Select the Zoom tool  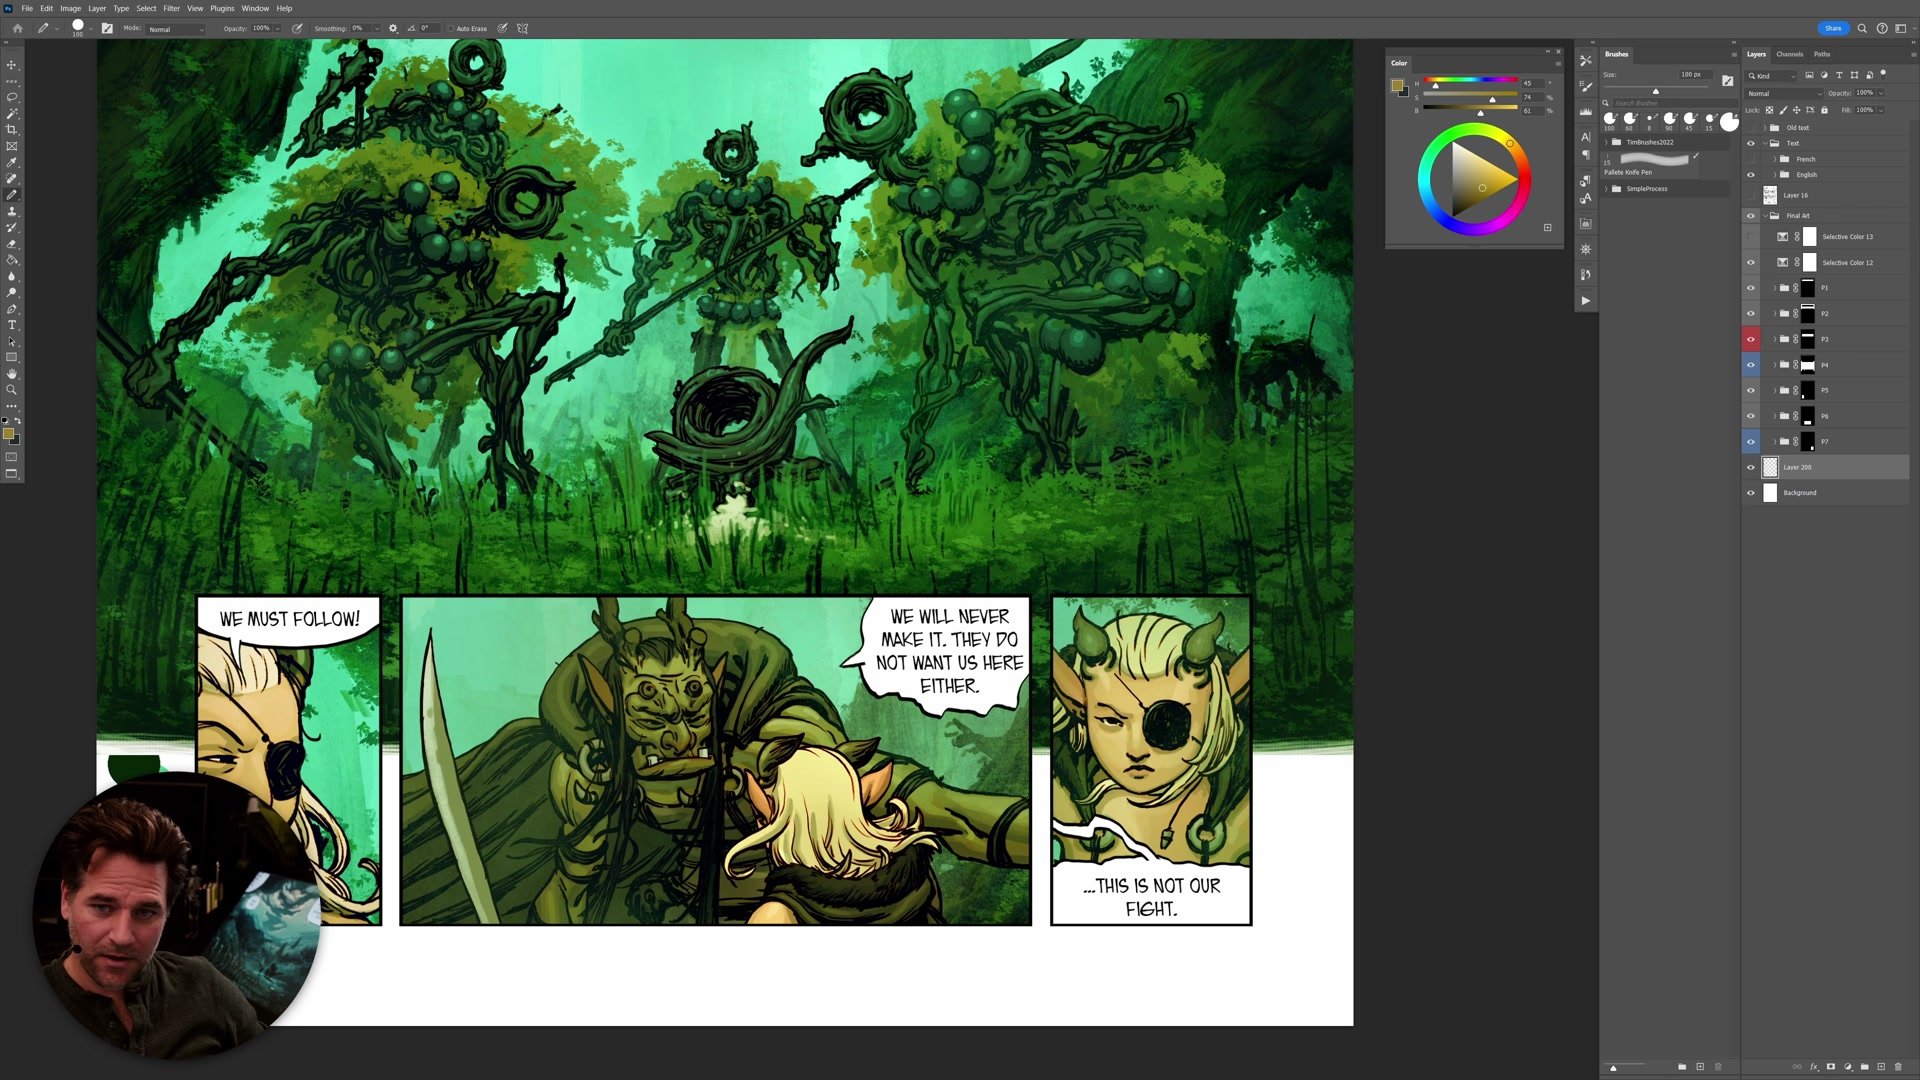click(x=12, y=390)
